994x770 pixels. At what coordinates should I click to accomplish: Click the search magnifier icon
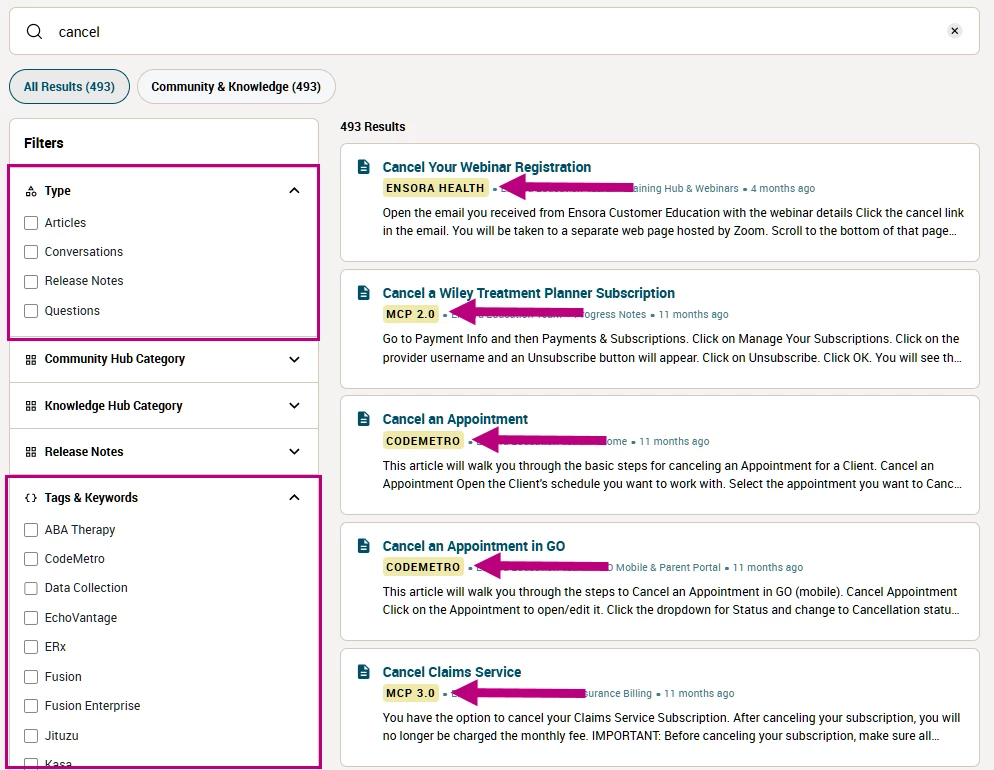[34, 31]
